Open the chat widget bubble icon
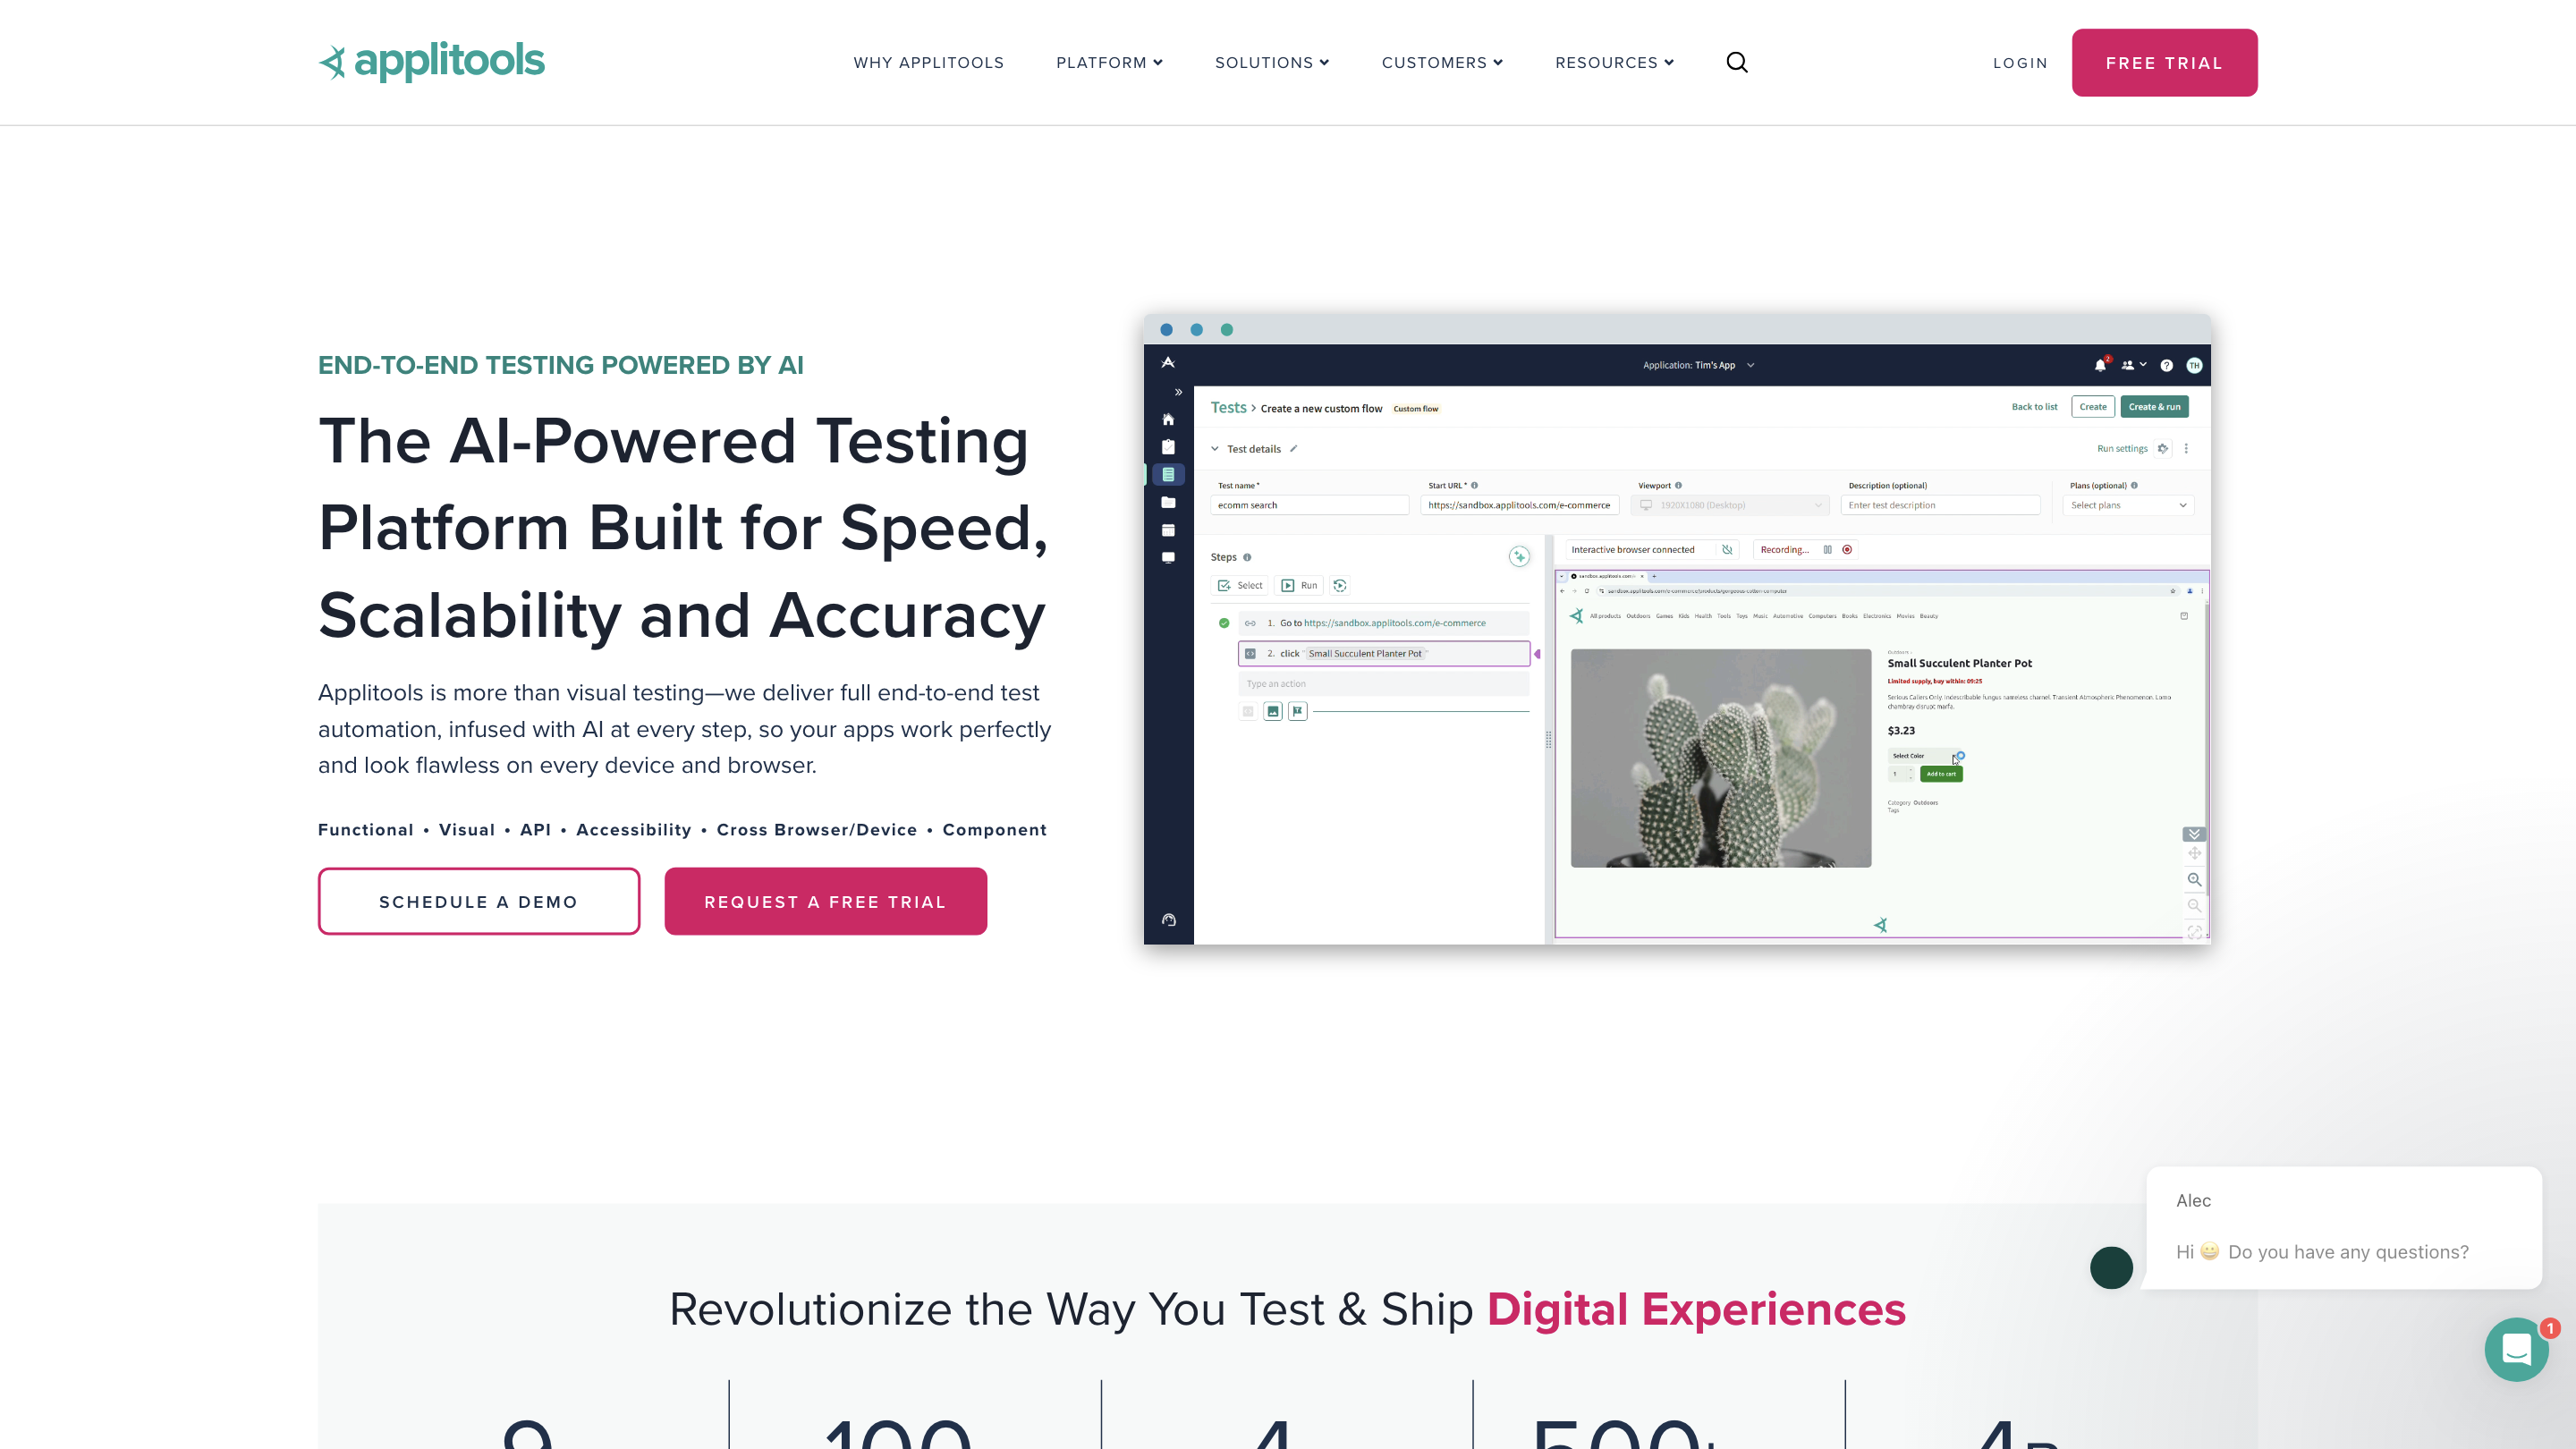 pos(2516,1349)
